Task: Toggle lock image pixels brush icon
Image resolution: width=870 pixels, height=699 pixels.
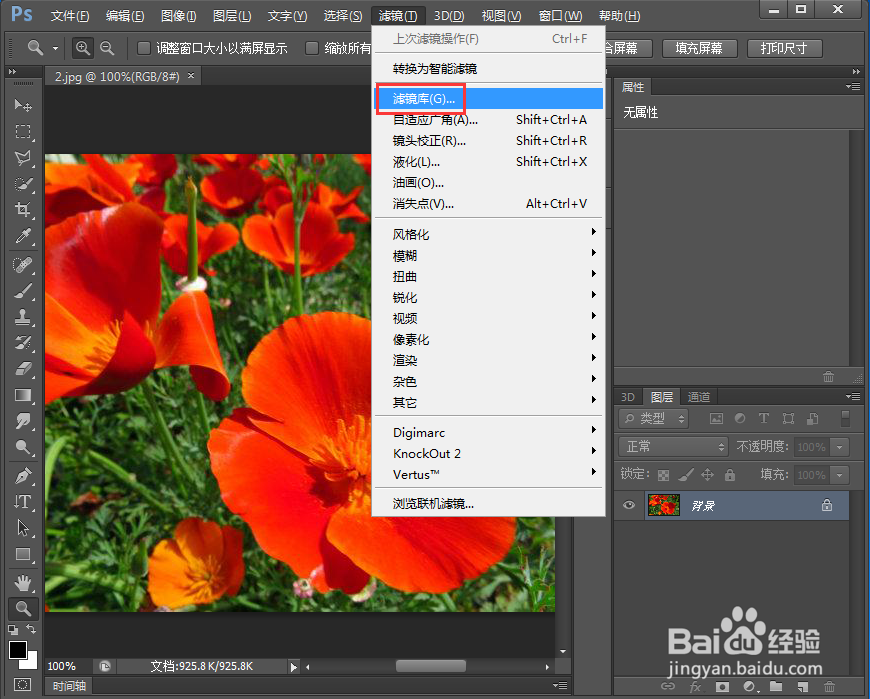Action: click(x=686, y=475)
